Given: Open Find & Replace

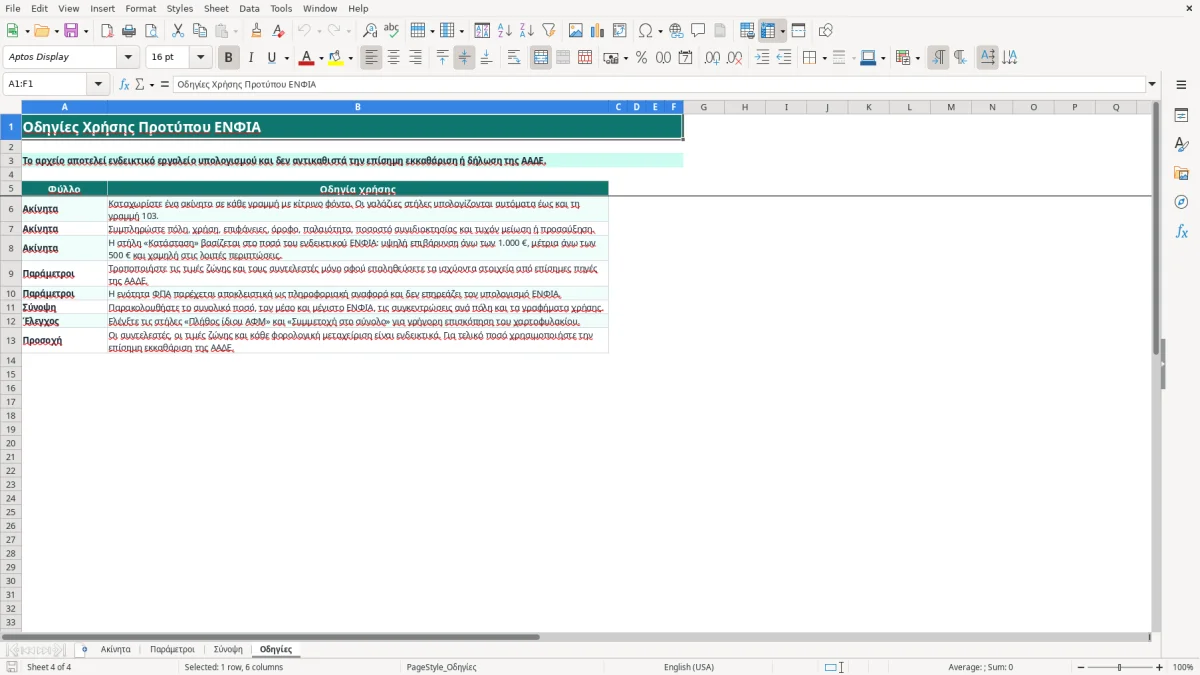Looking at the screenshot, I should tap(370, 31).
